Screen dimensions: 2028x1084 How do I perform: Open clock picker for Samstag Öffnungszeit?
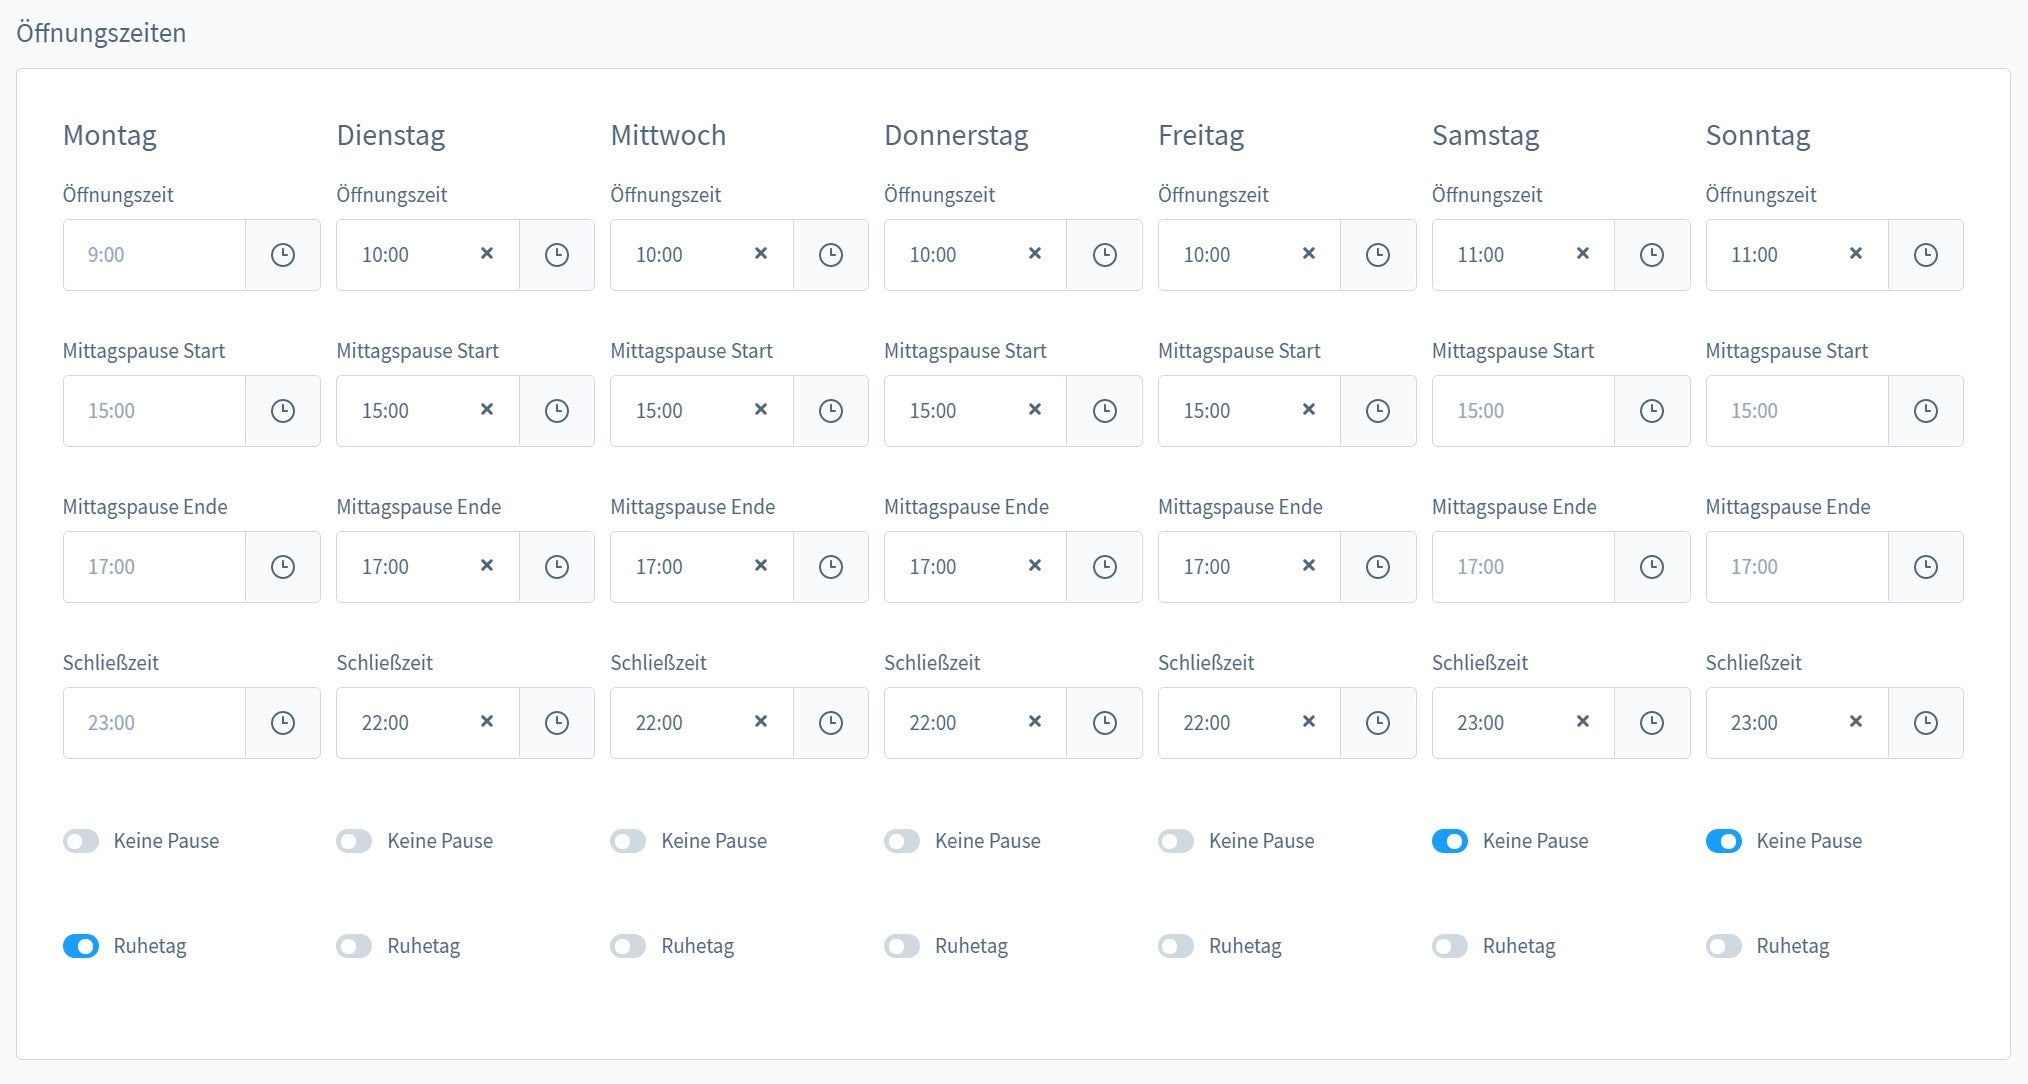[1652, 255]
